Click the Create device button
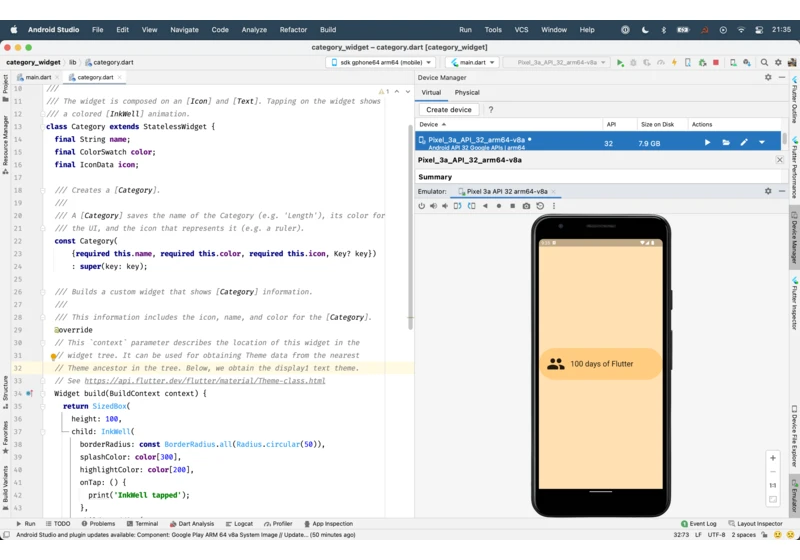800x560 pixels. pos(448,110)
